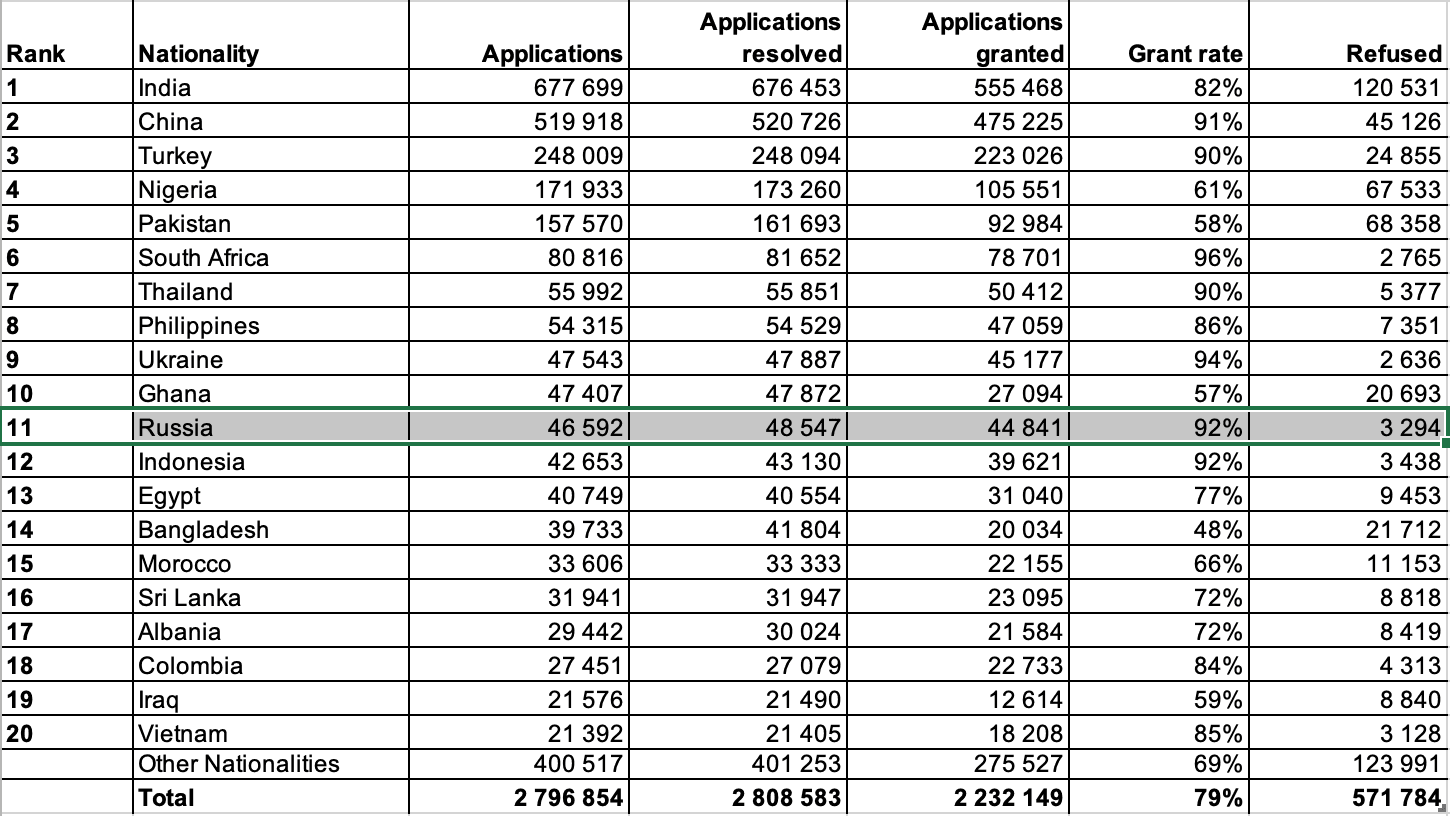Screen dimensions: 1450x816
Task: Click Bangladesh's 48% grant rate cell
Action: click(x=1158, y=530)
